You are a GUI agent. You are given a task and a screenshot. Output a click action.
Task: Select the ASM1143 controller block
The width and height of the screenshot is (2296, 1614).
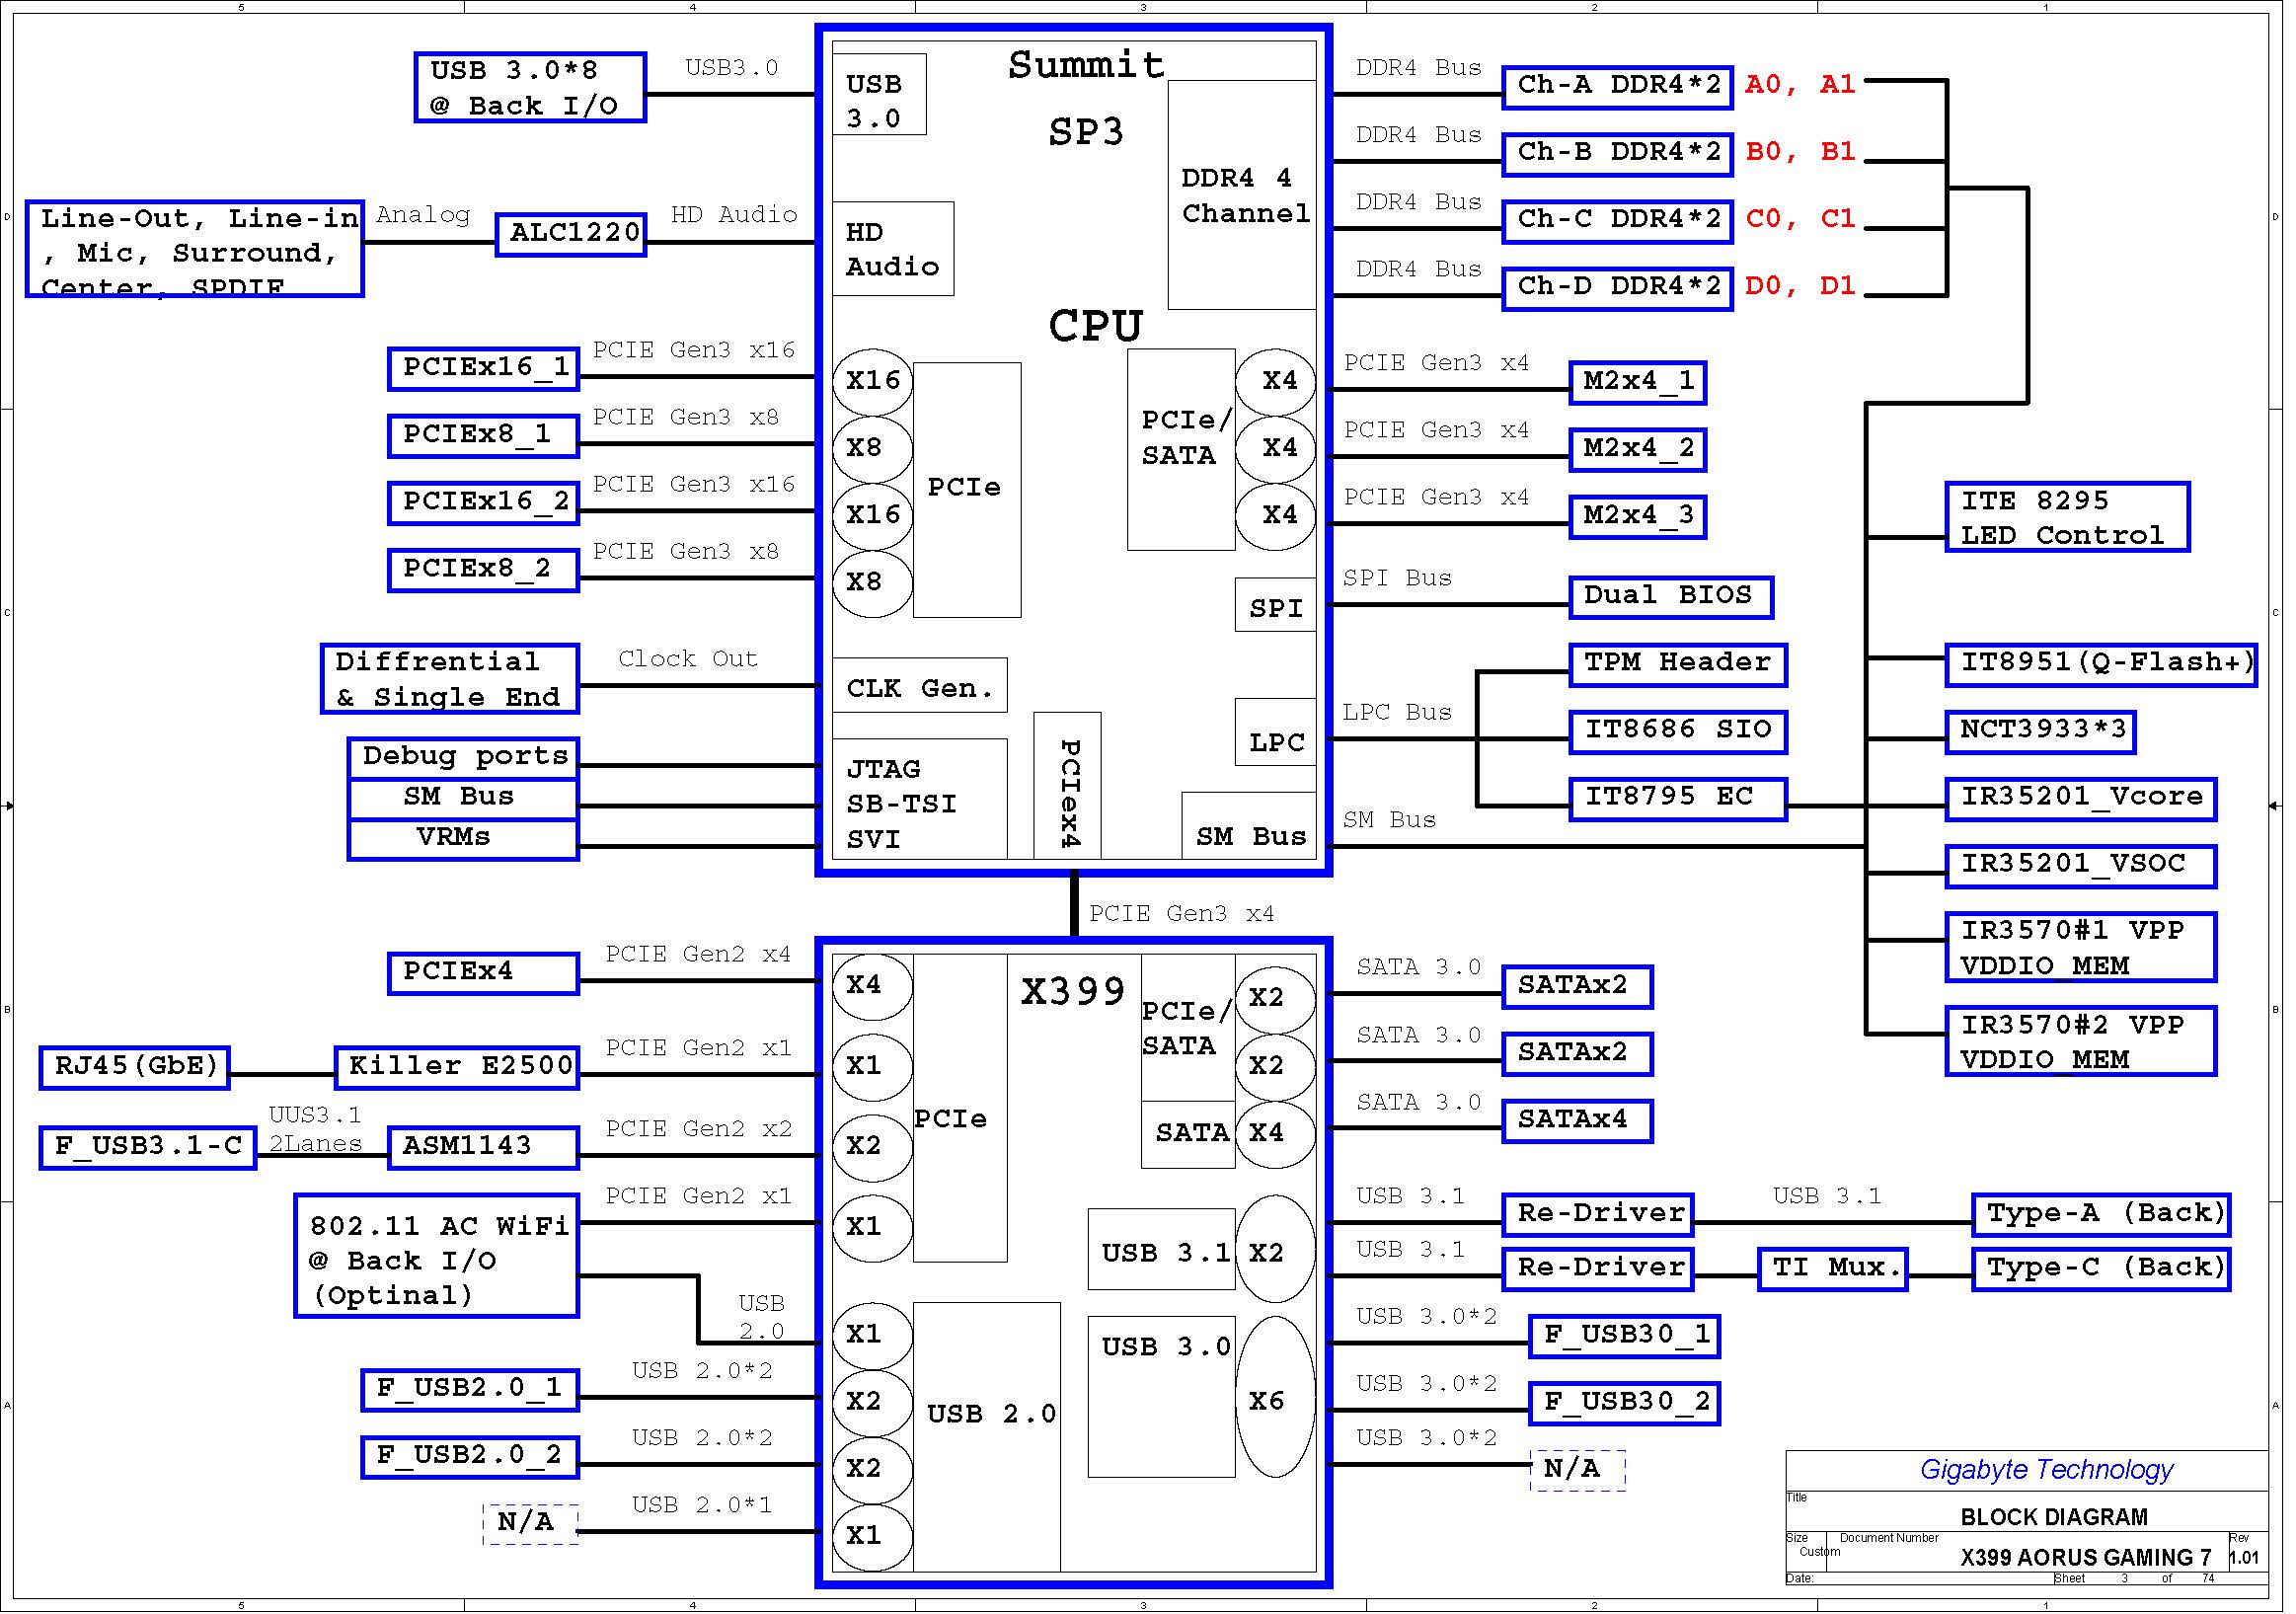(484, 1148)
